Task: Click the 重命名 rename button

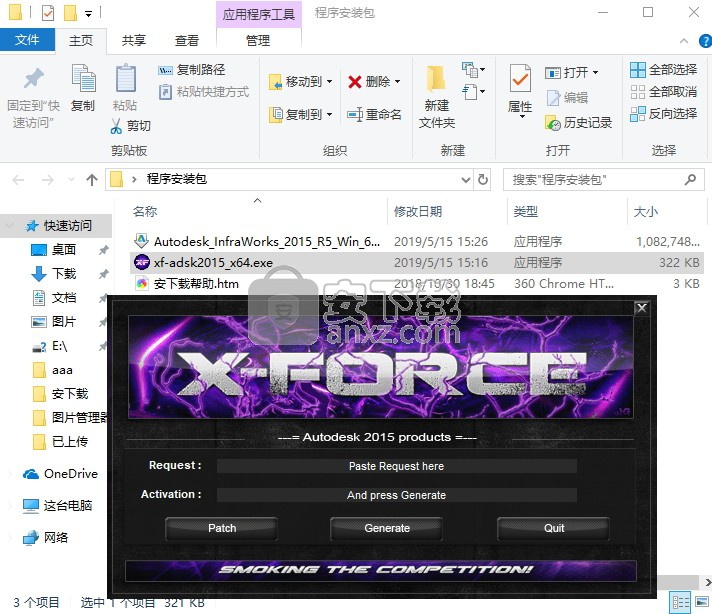Action: pos(374,114)
